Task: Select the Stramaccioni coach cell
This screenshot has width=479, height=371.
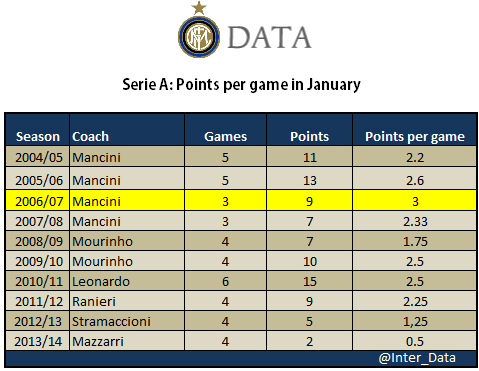Action: [x=127, y=321]
